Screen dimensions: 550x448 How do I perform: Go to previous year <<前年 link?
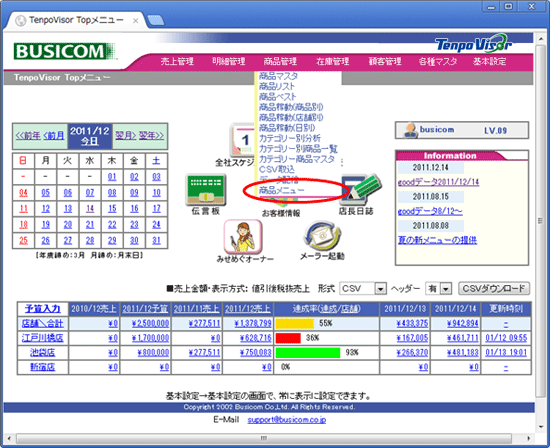click(28, 135)
